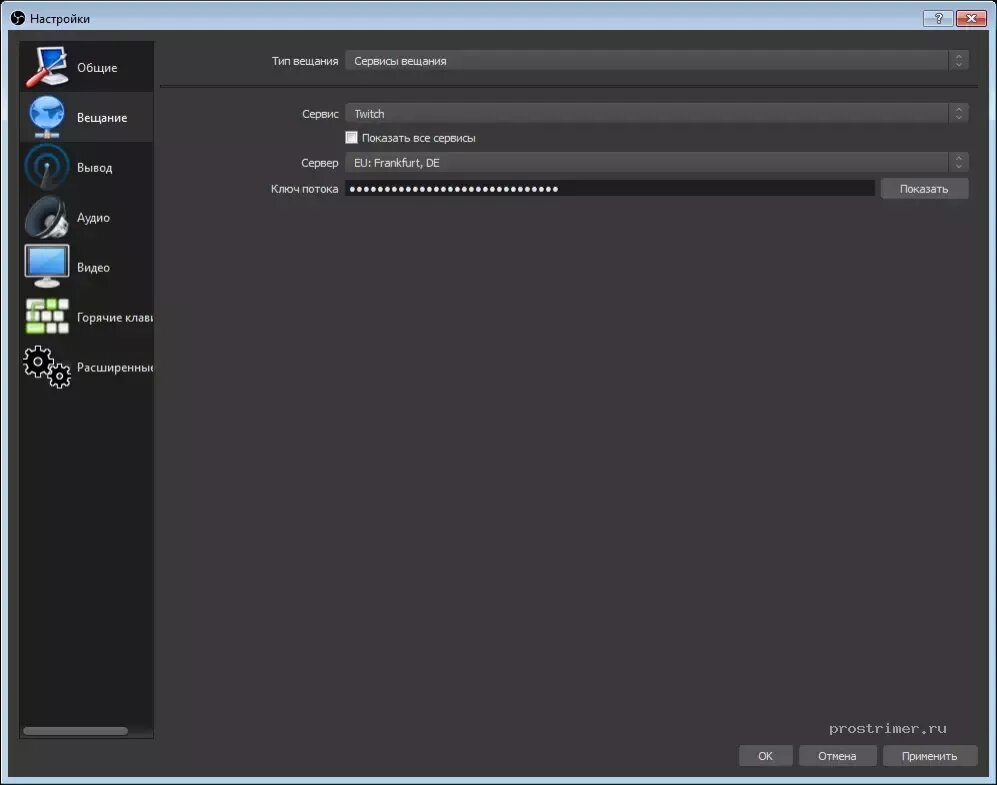The height and width of the screenshot is (785, 997).
Task: Click the Общие wrench-and-computer icon
Action: point(47,67)
